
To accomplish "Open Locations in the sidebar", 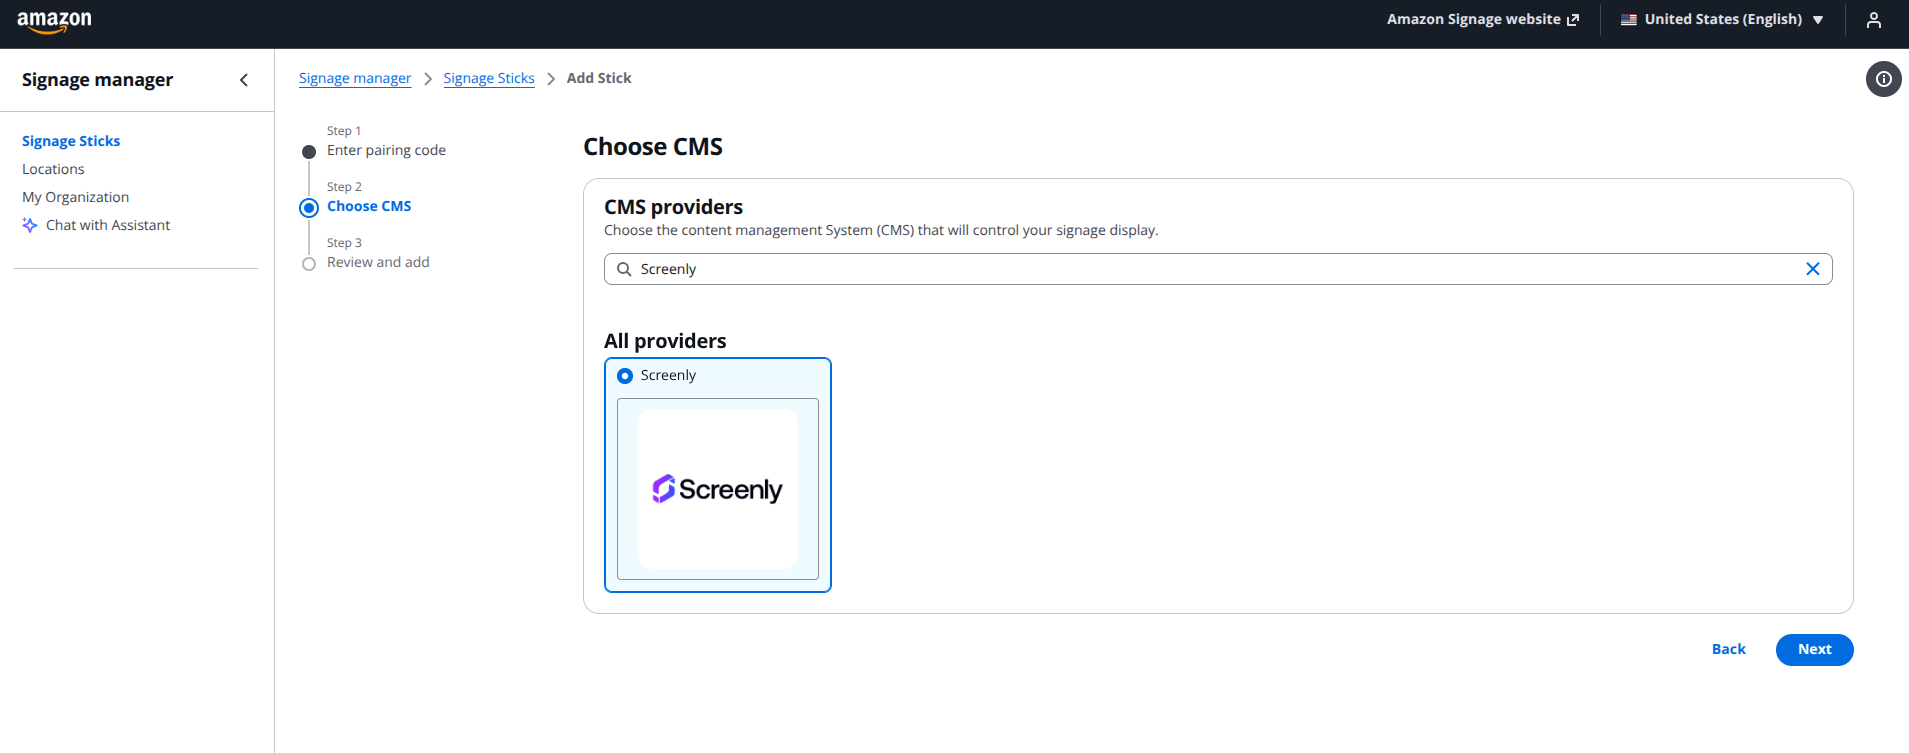I will (x=53, y=169).
